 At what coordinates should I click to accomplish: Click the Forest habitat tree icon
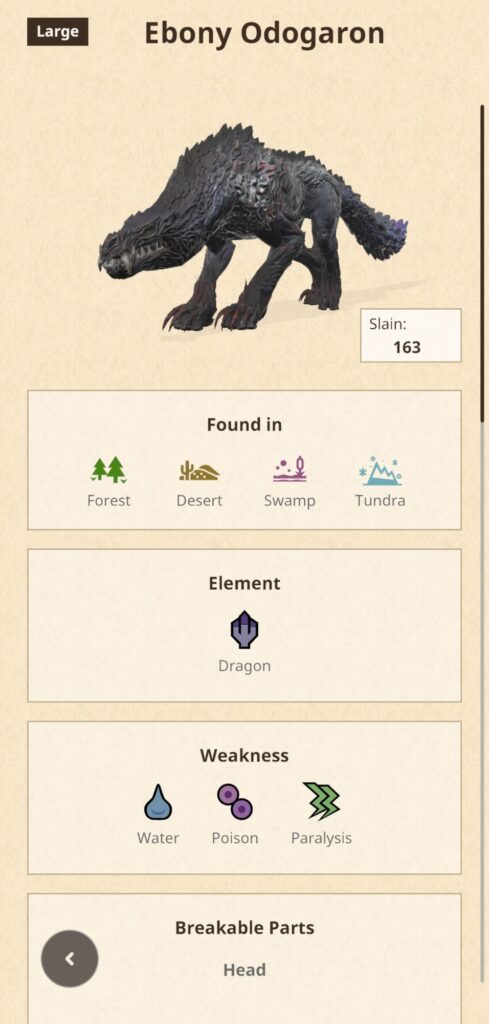click(x=108, y=470)
